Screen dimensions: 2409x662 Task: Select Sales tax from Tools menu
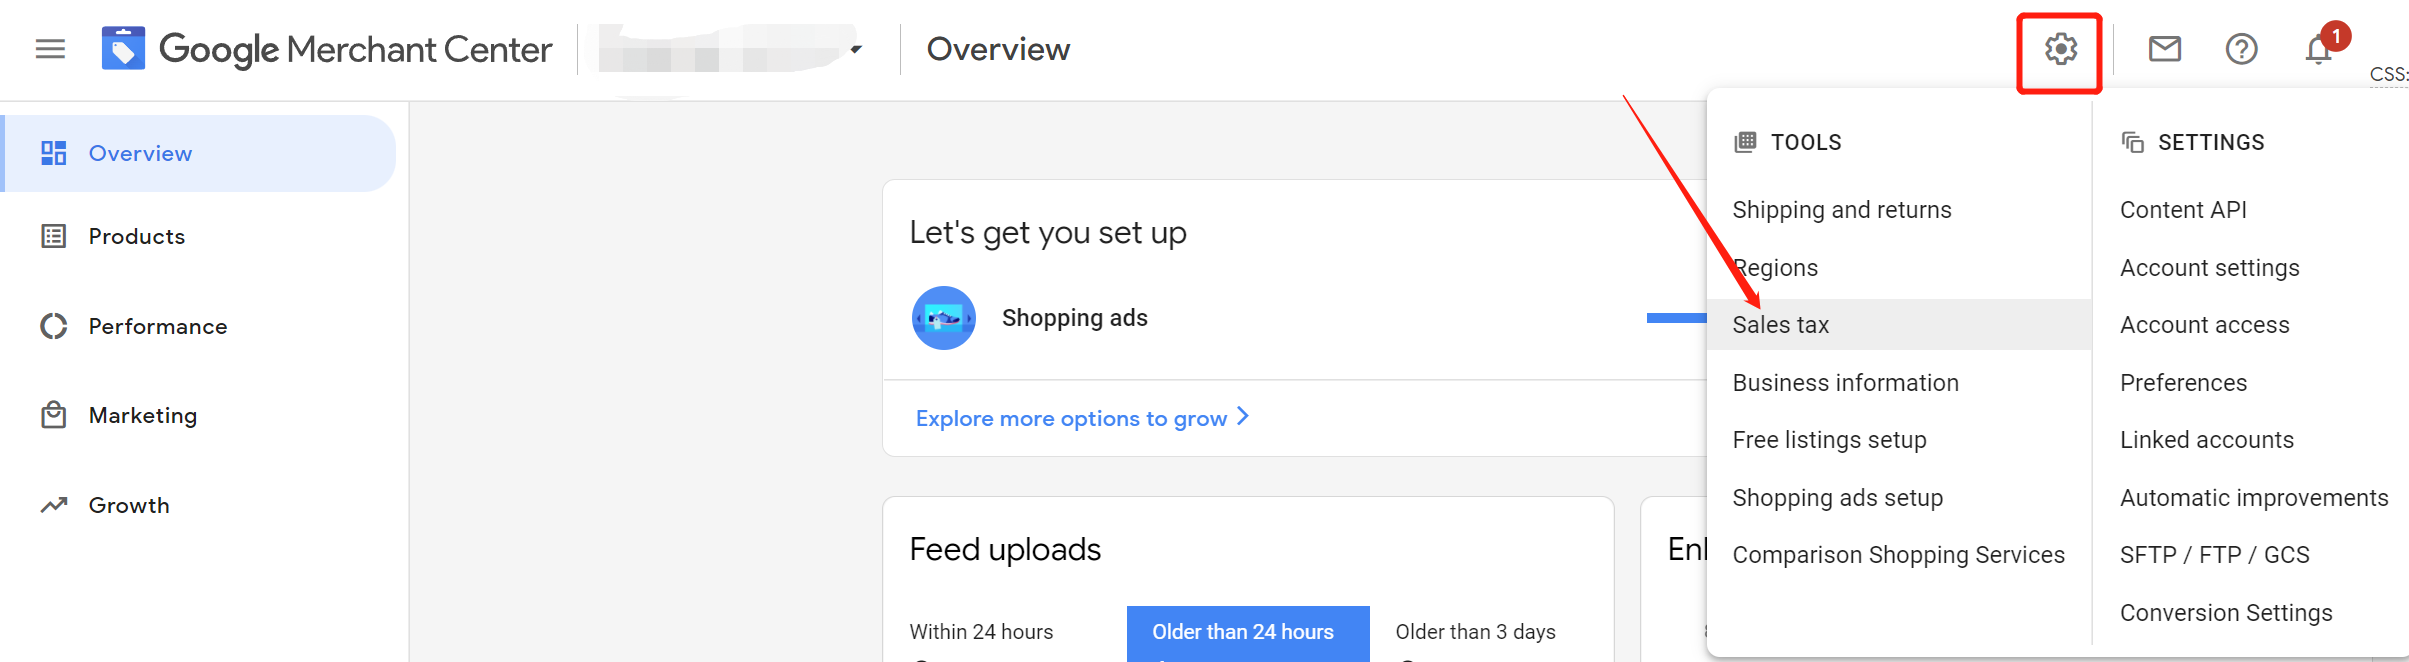pos(1780,325)
